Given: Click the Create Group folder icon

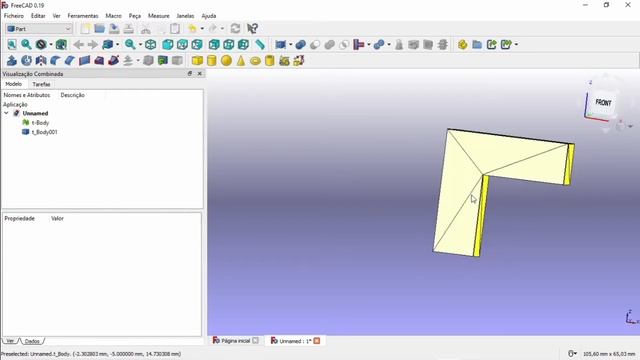Looking at the screenshot, I should pos(477,44).
